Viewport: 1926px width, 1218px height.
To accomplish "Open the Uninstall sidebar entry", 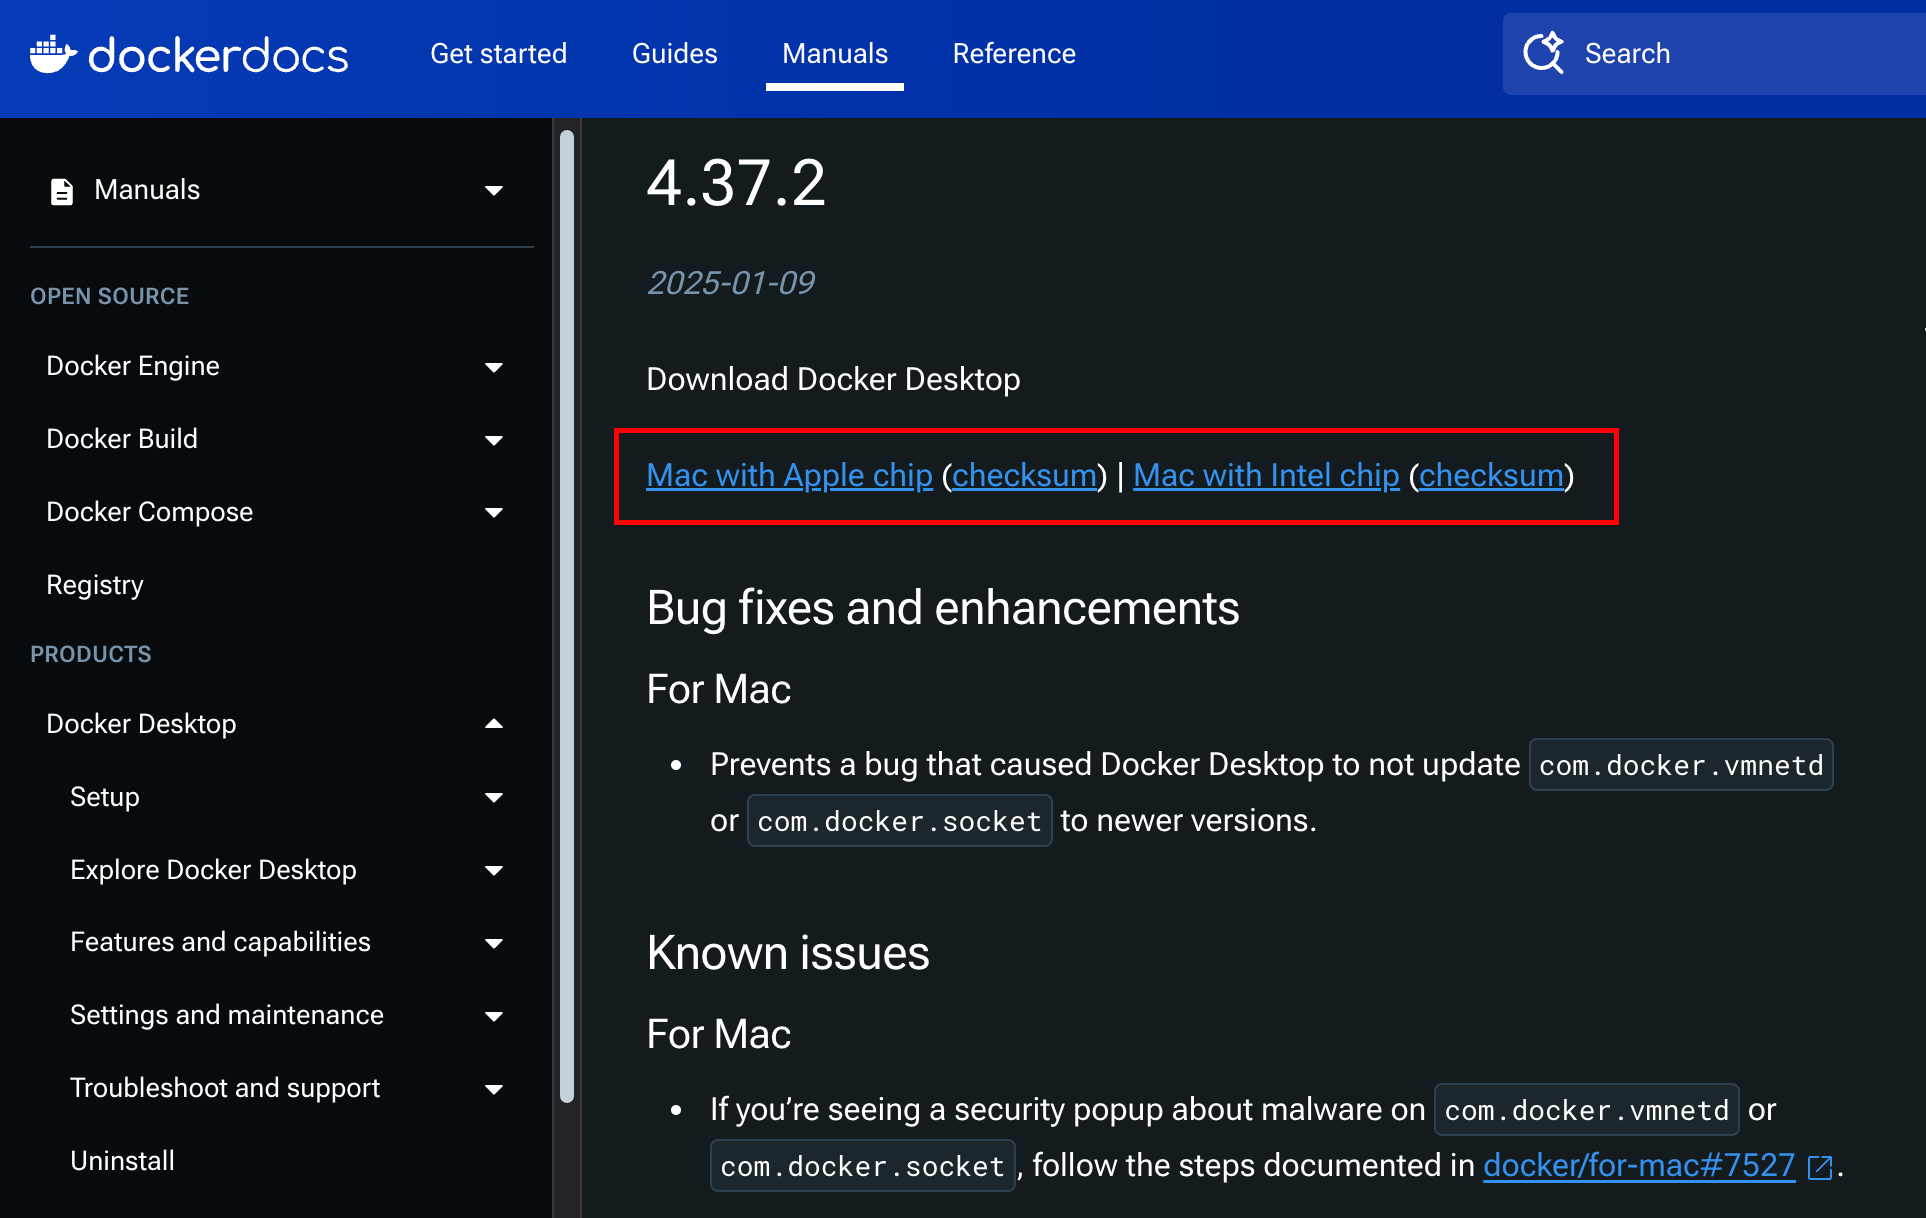I will click(122, 1161).
